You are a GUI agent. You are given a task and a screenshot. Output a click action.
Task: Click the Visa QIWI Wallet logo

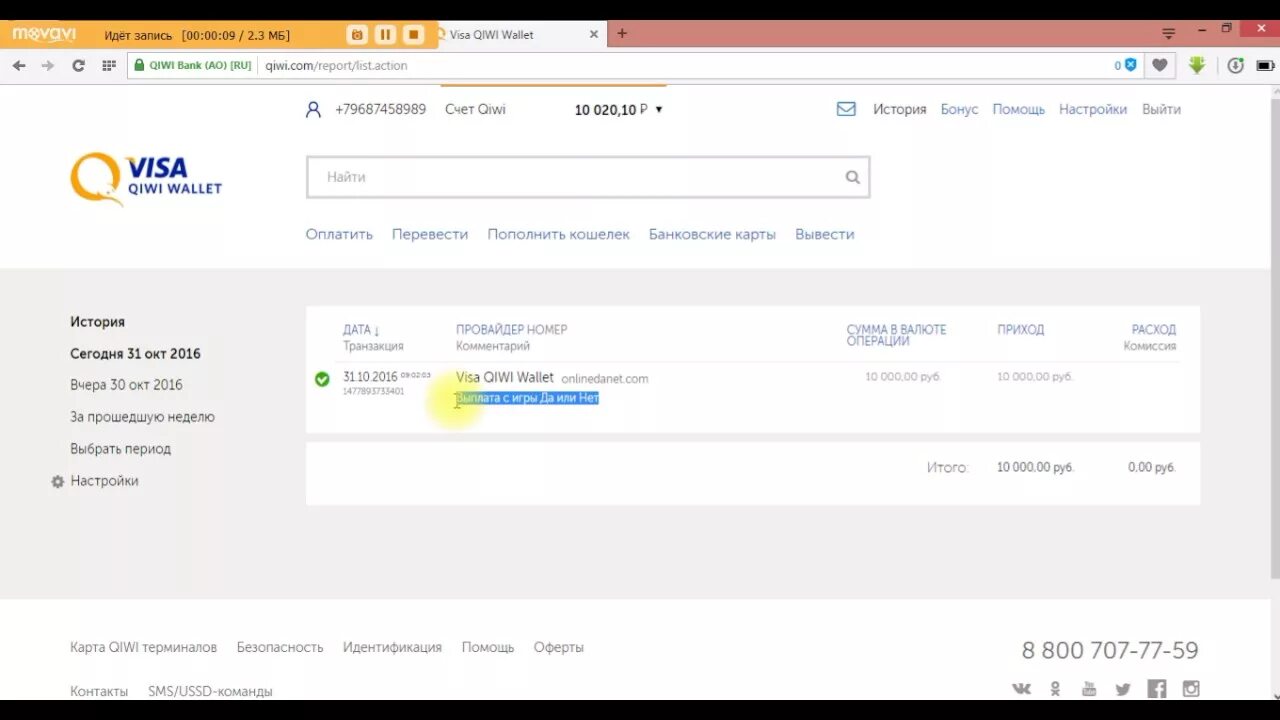pyautogui.click(x=146, y=178)
